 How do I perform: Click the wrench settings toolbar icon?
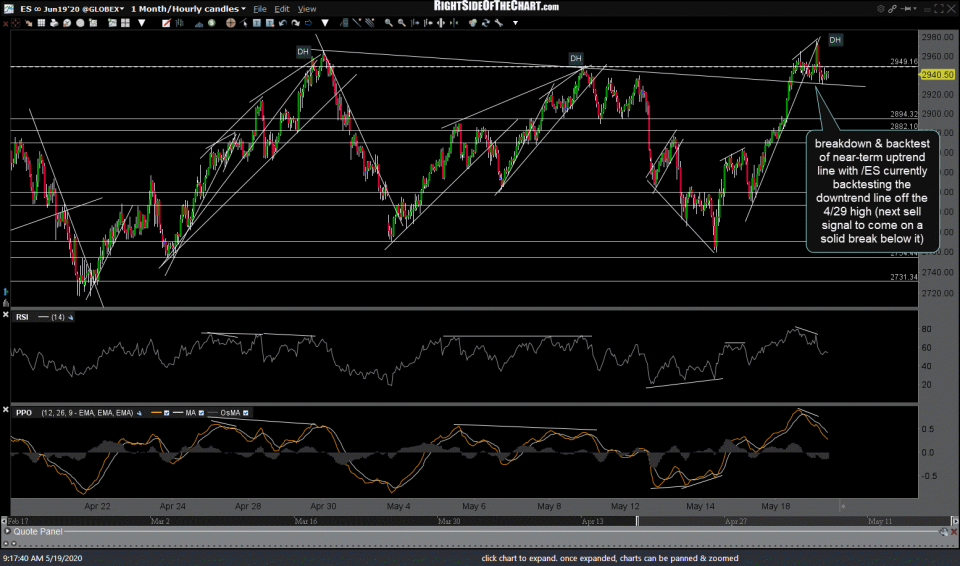[x=498, y=23]
